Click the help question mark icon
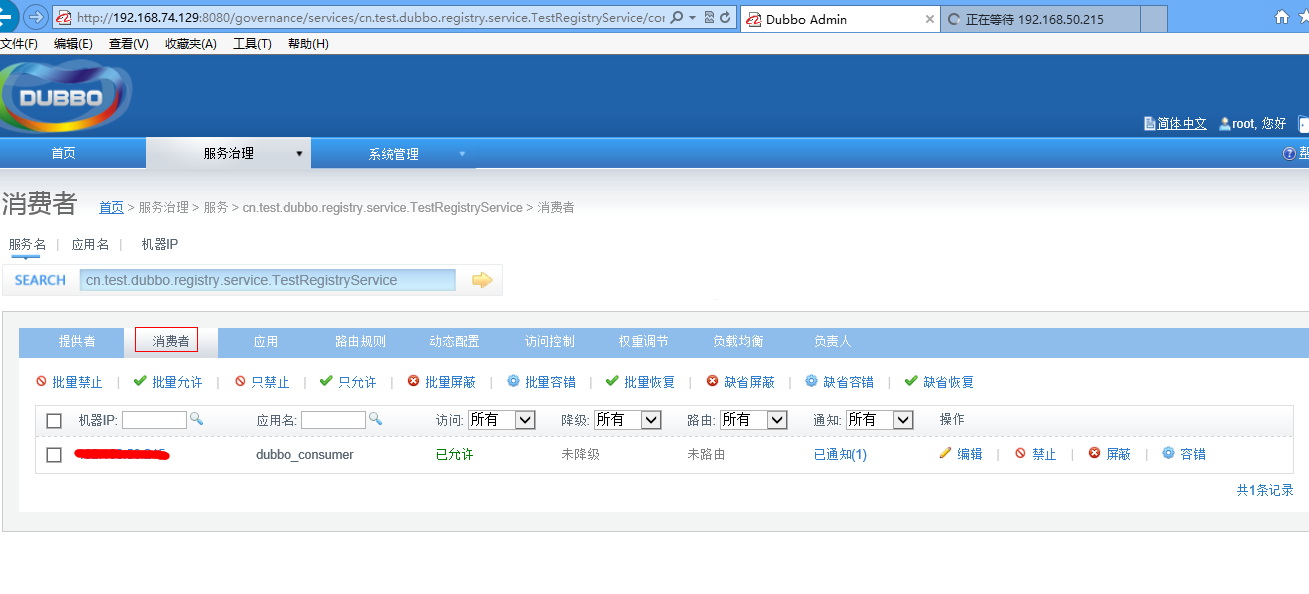The image size is (1309, 594). [x=1289, y=153]
